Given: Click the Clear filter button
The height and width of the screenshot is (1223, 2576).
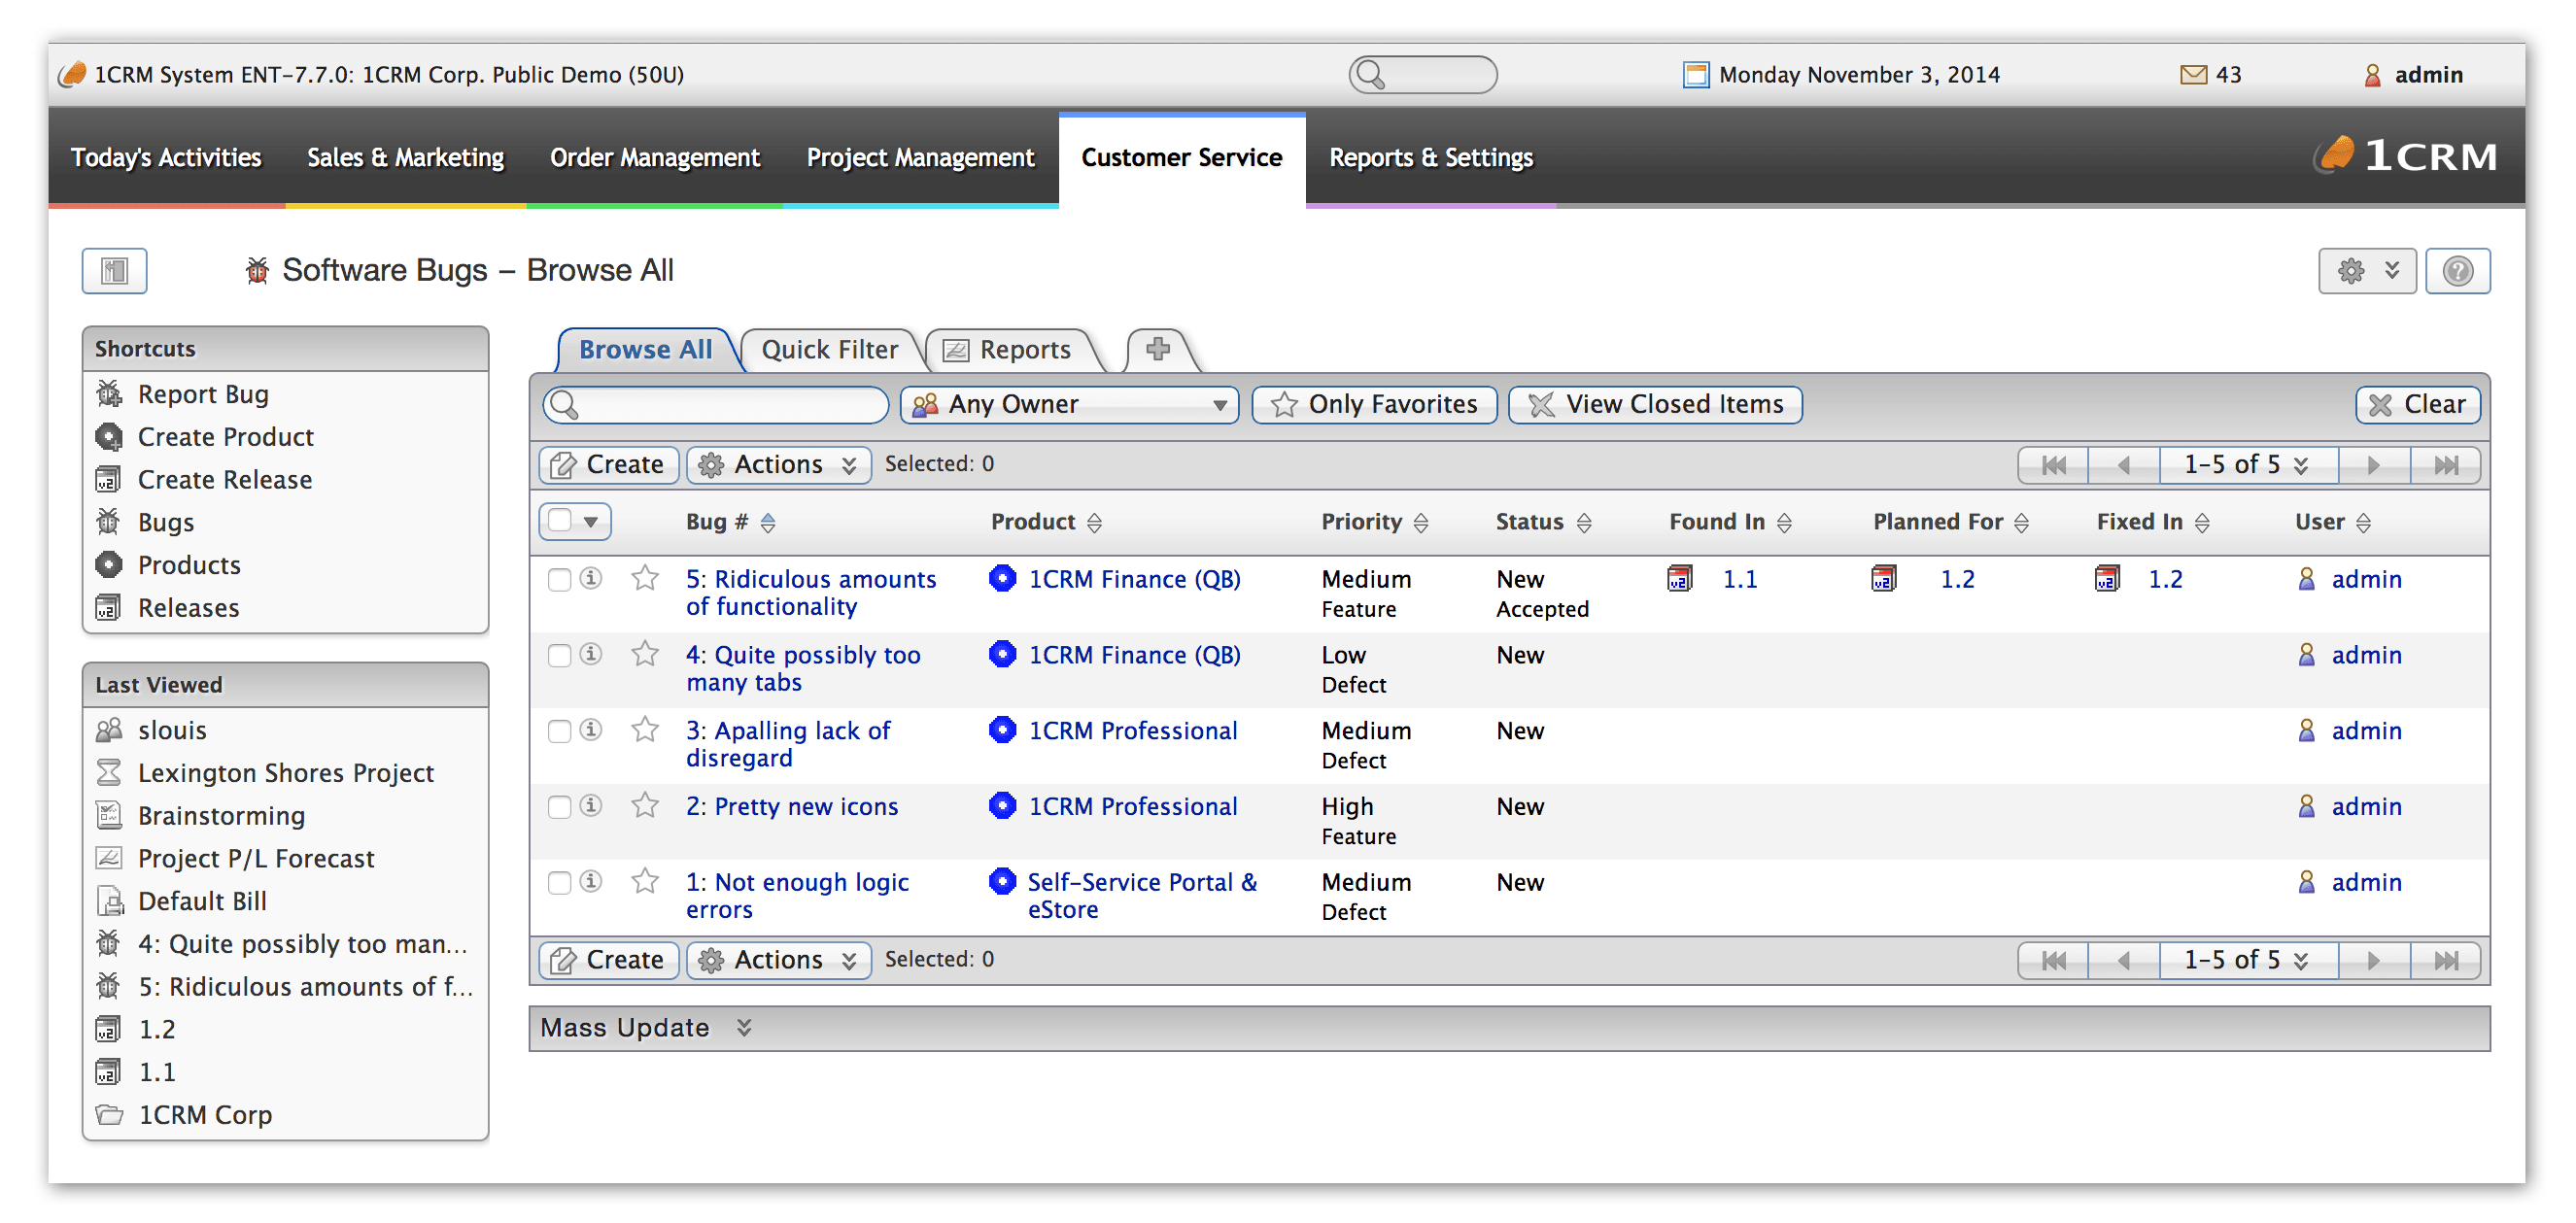Looking at the screenshot, I should [2417, 405].
